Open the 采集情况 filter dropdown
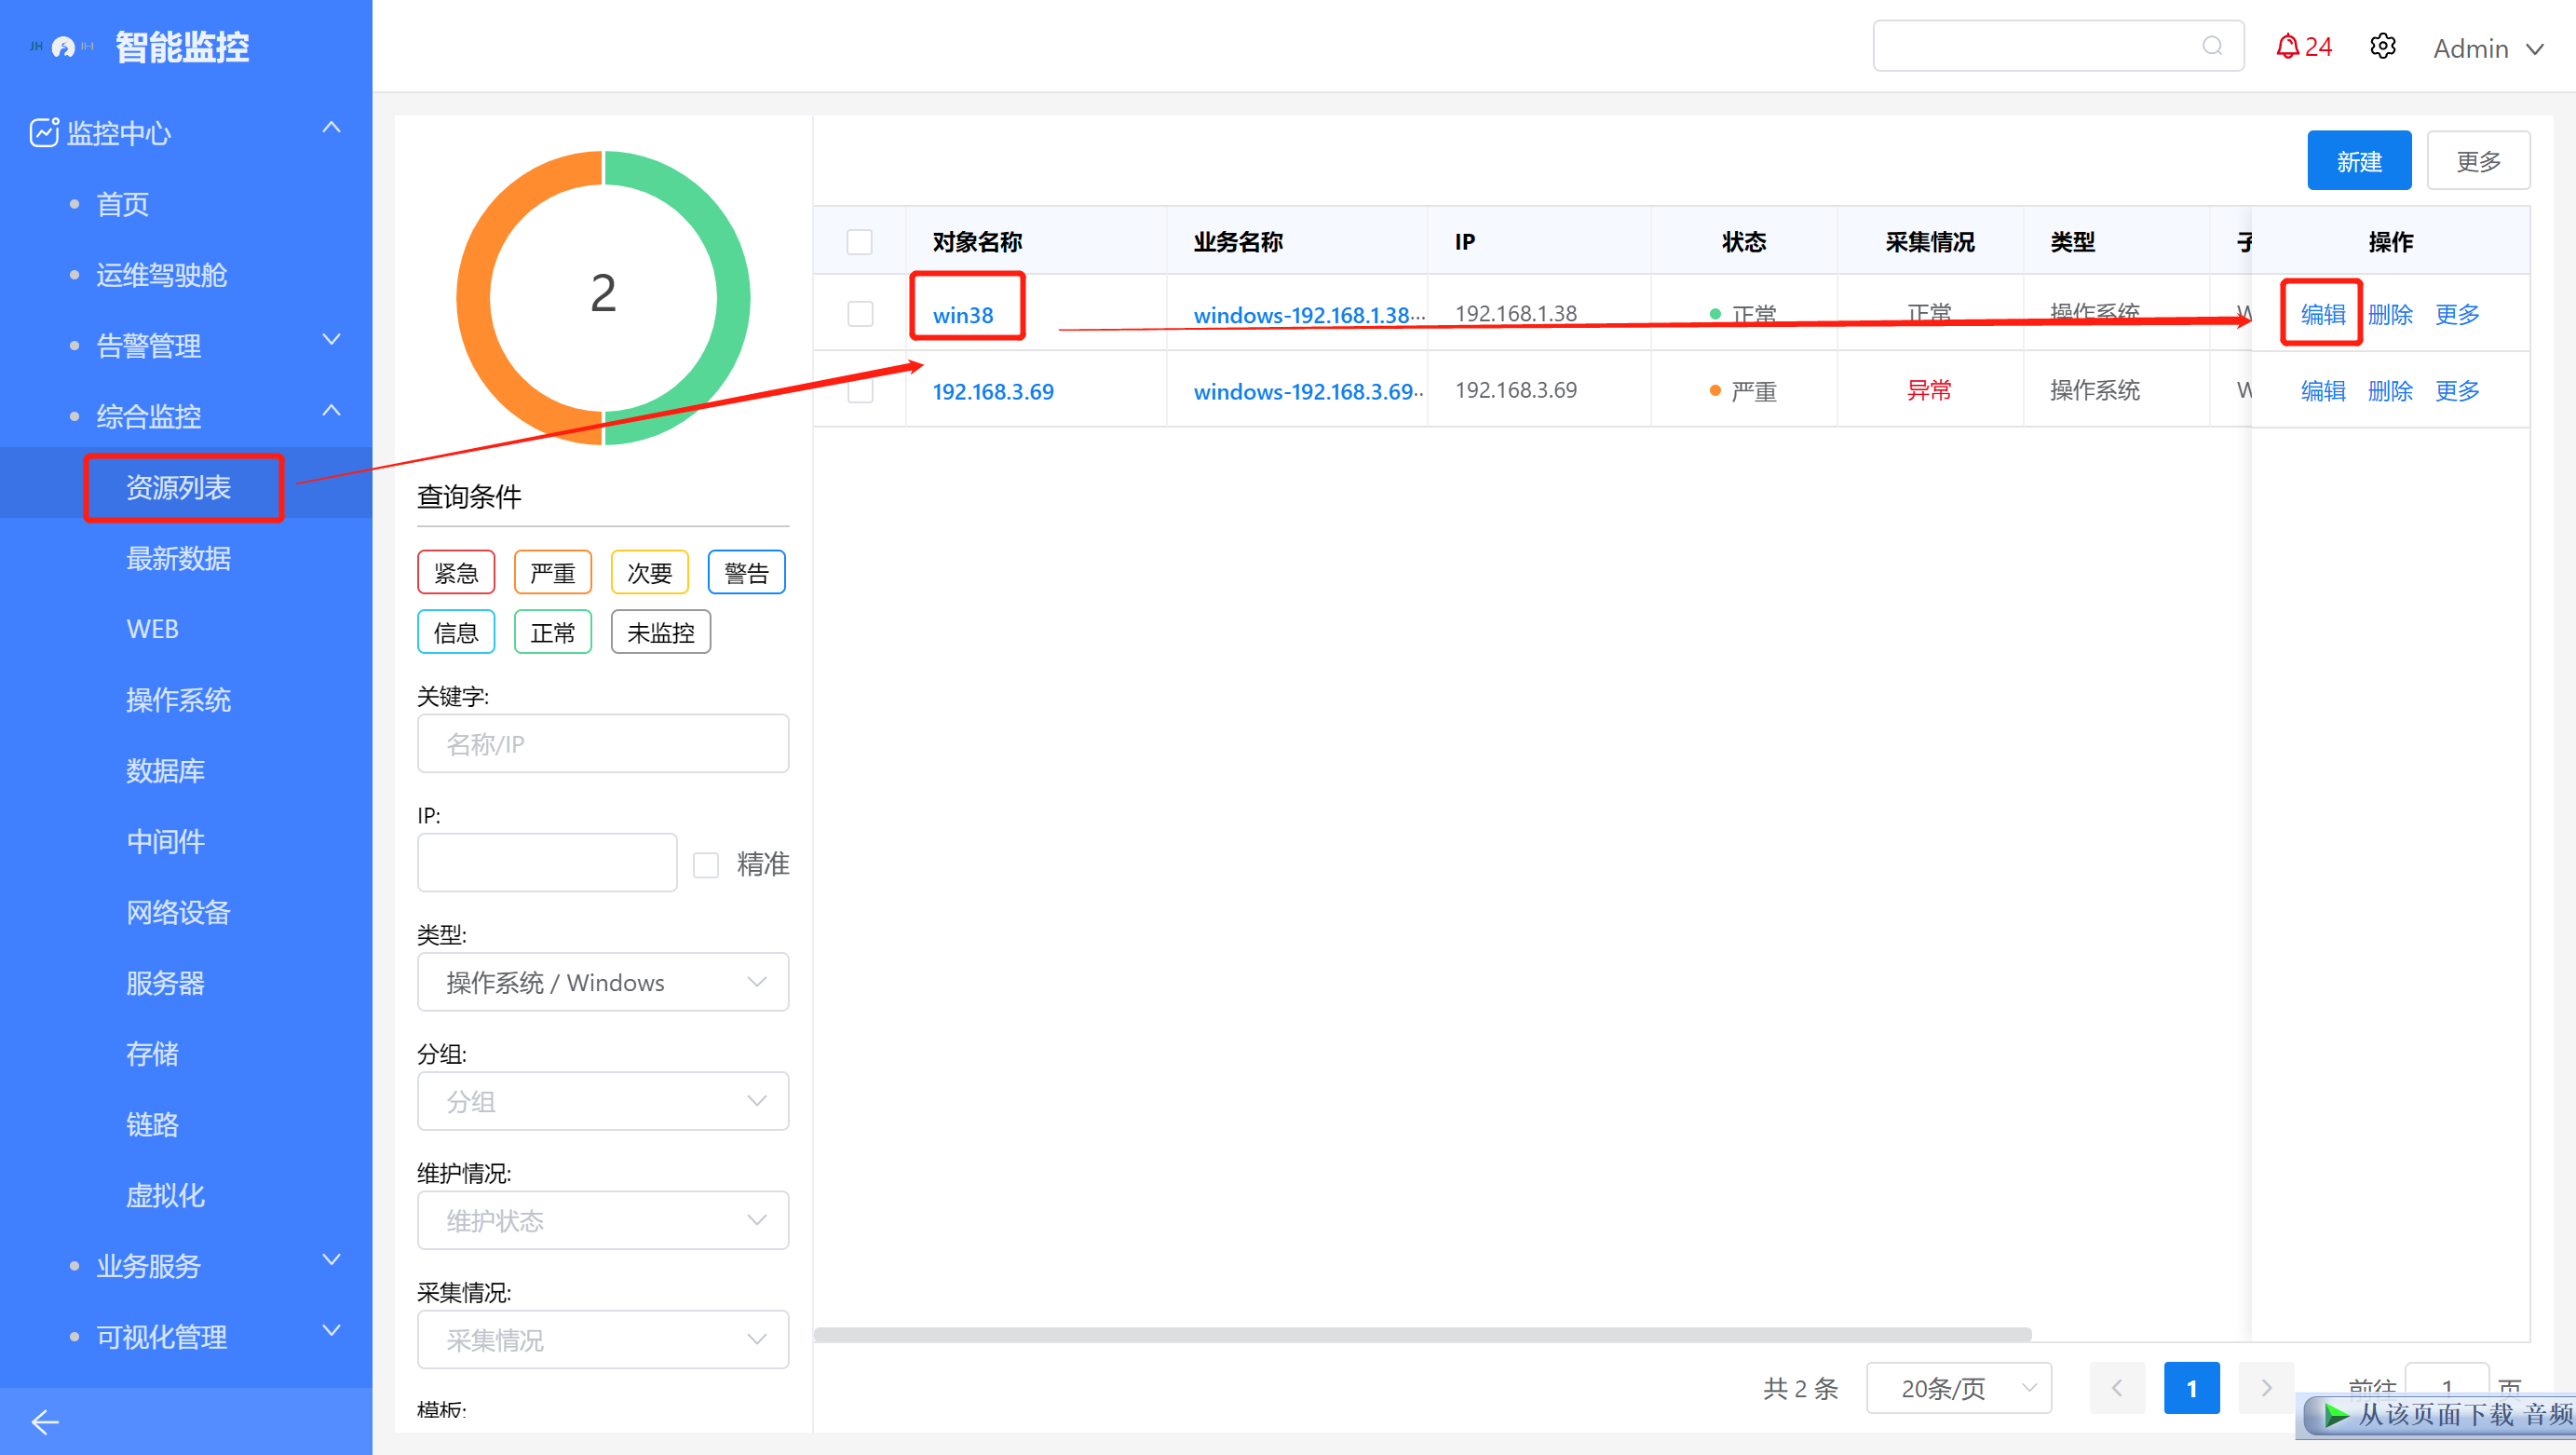The height and width of the screenshot is (1455, 2576). click(x=603, y=1339)
